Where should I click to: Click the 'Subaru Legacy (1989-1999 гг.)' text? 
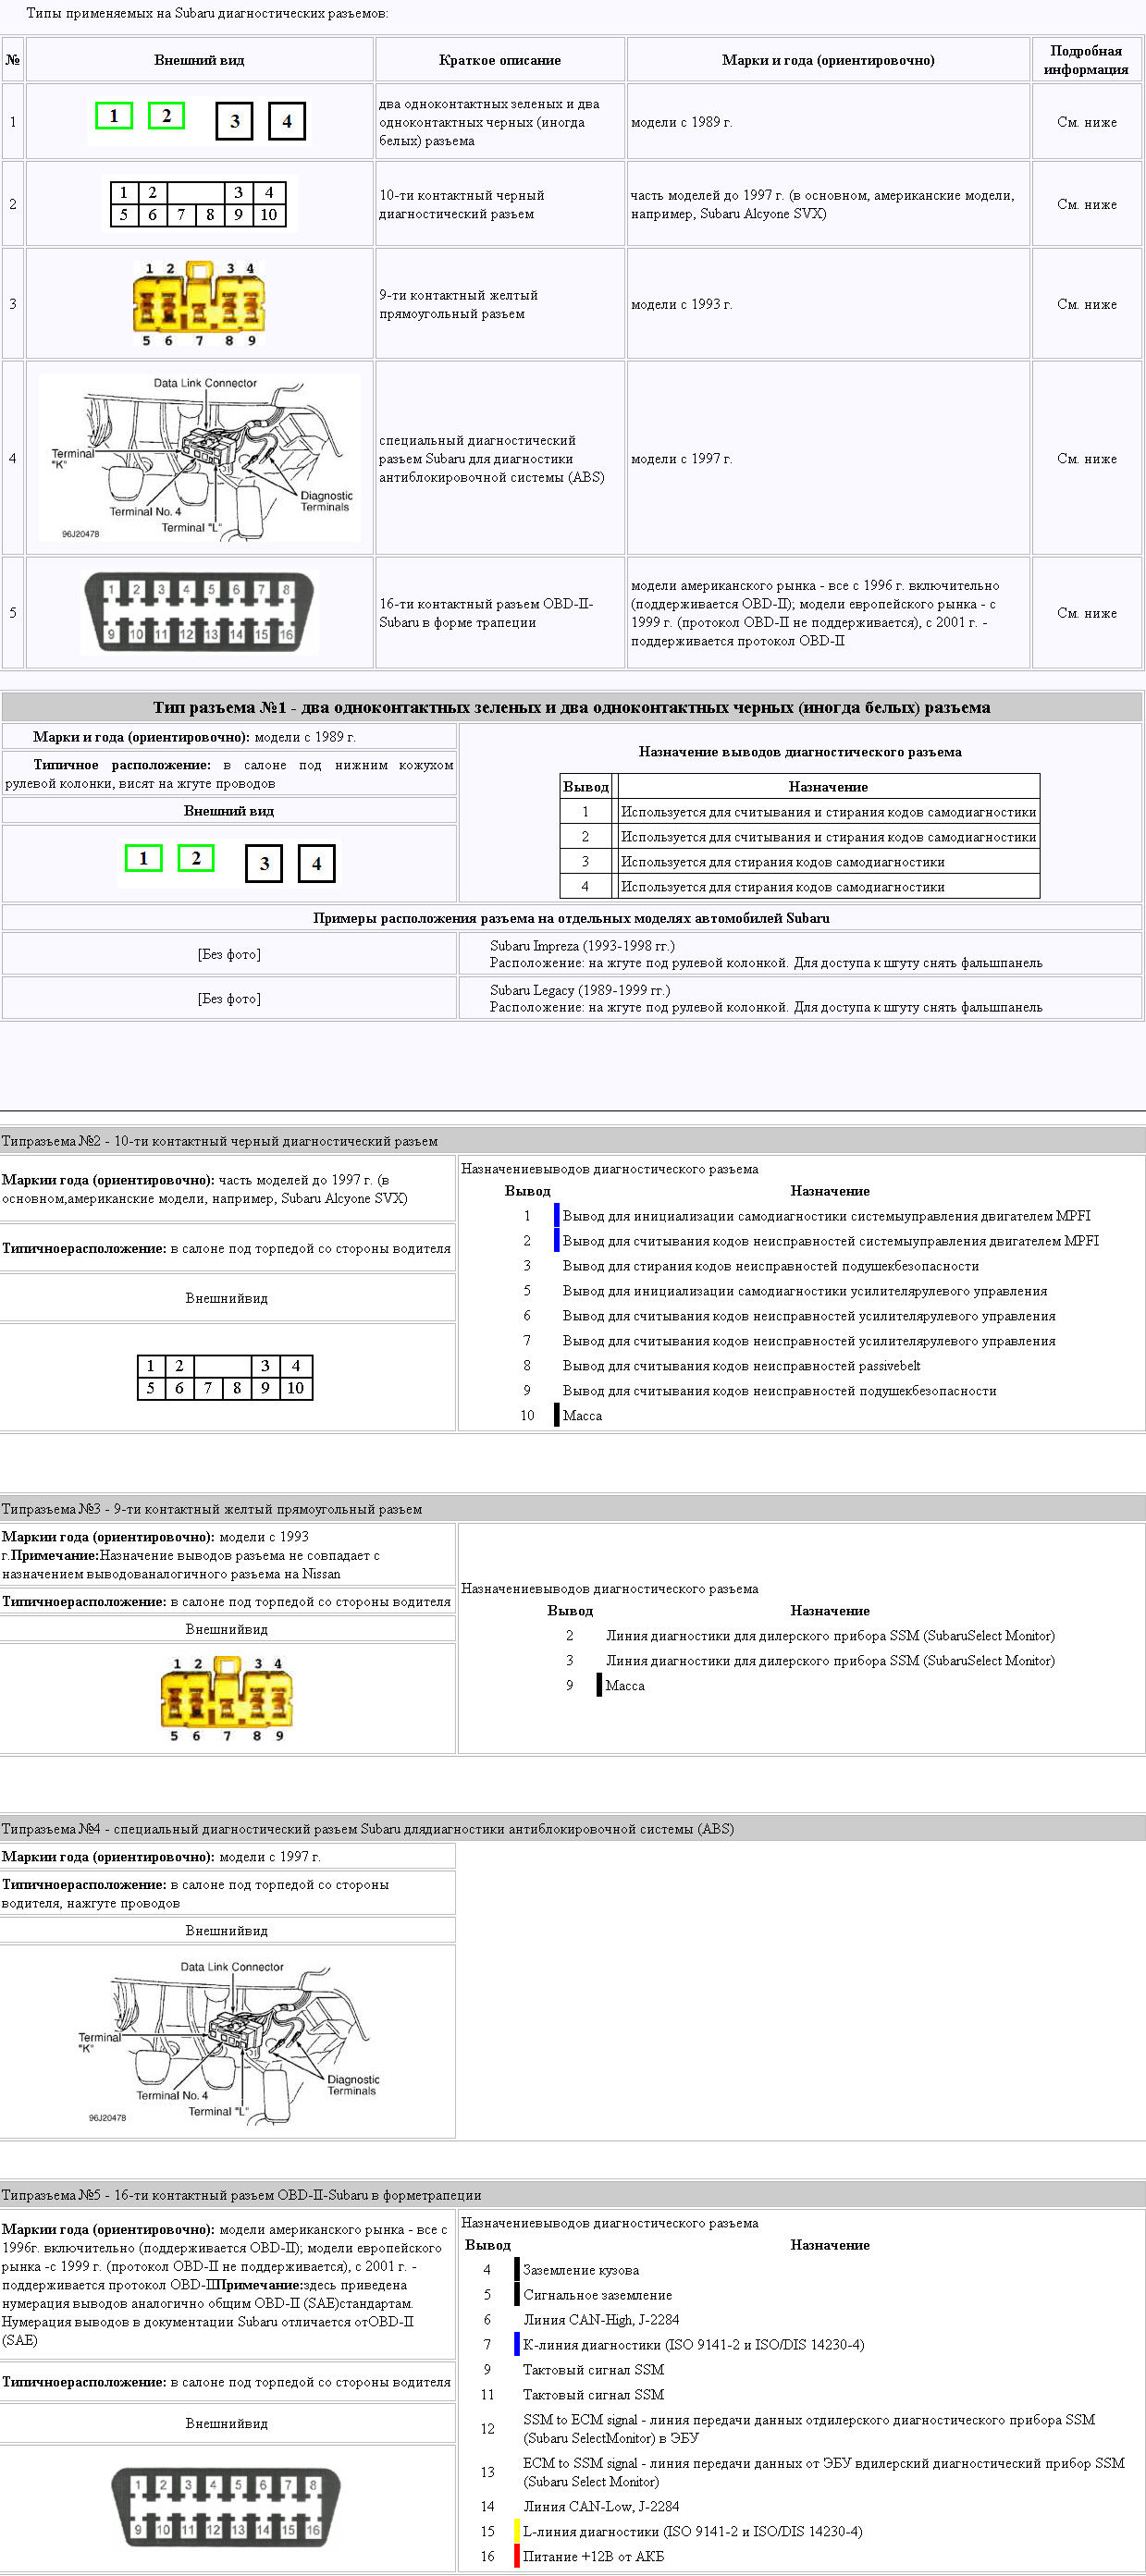[x=580, y=990]
